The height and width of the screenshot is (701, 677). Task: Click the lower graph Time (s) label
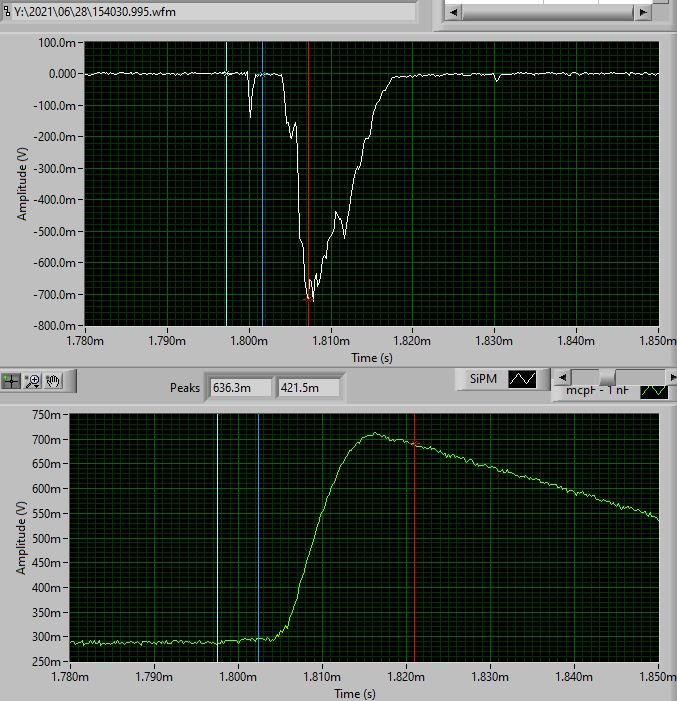[355, 693]
